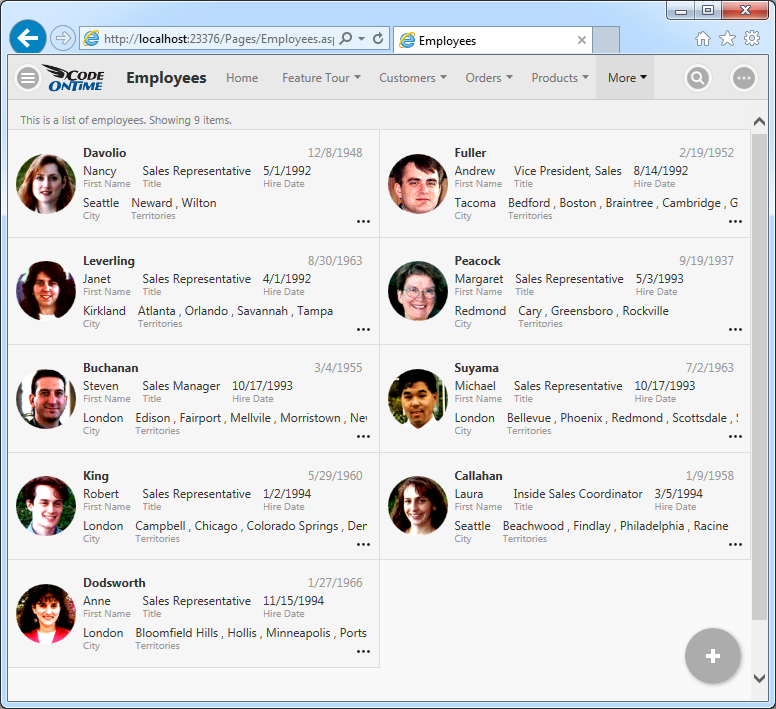Open the hamburger menu icon

point(28,78)
